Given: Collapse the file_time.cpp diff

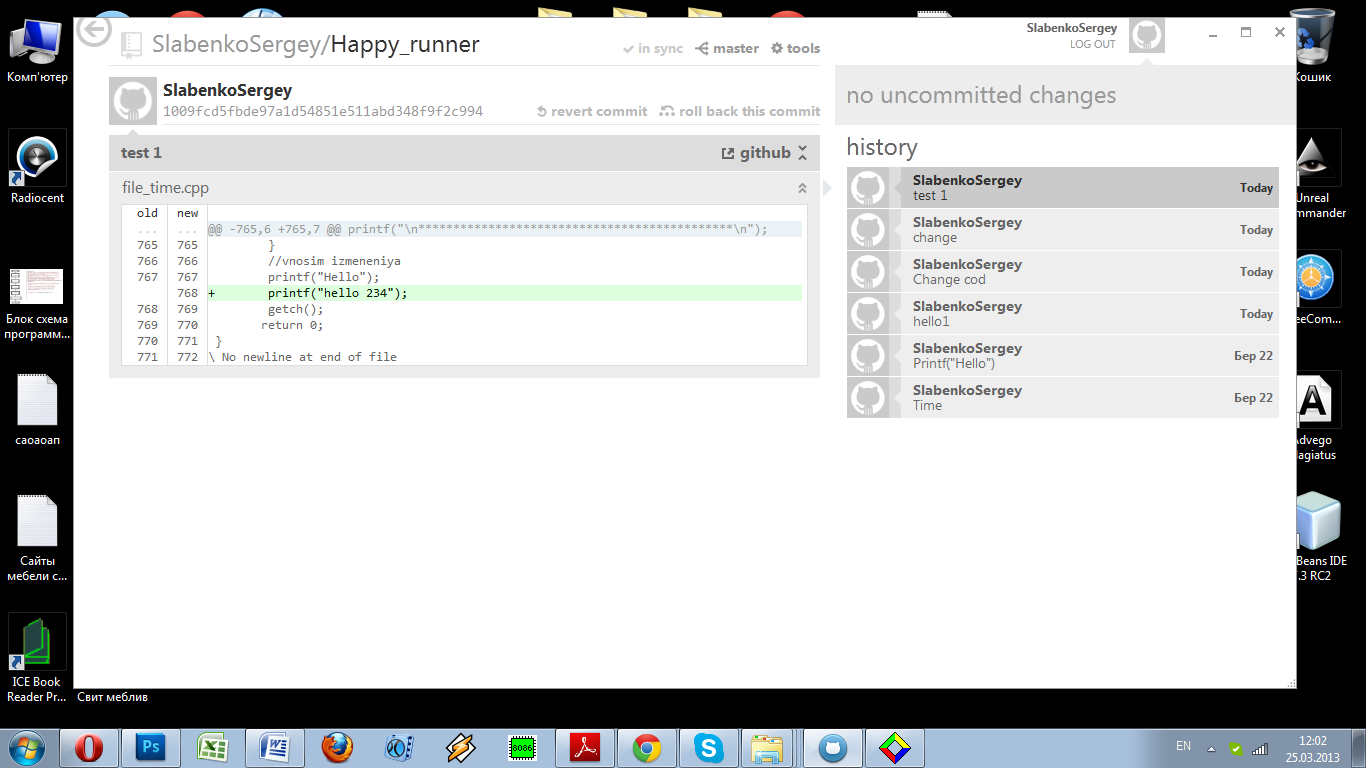Looking at the screenshot, I should pos(802,188).
